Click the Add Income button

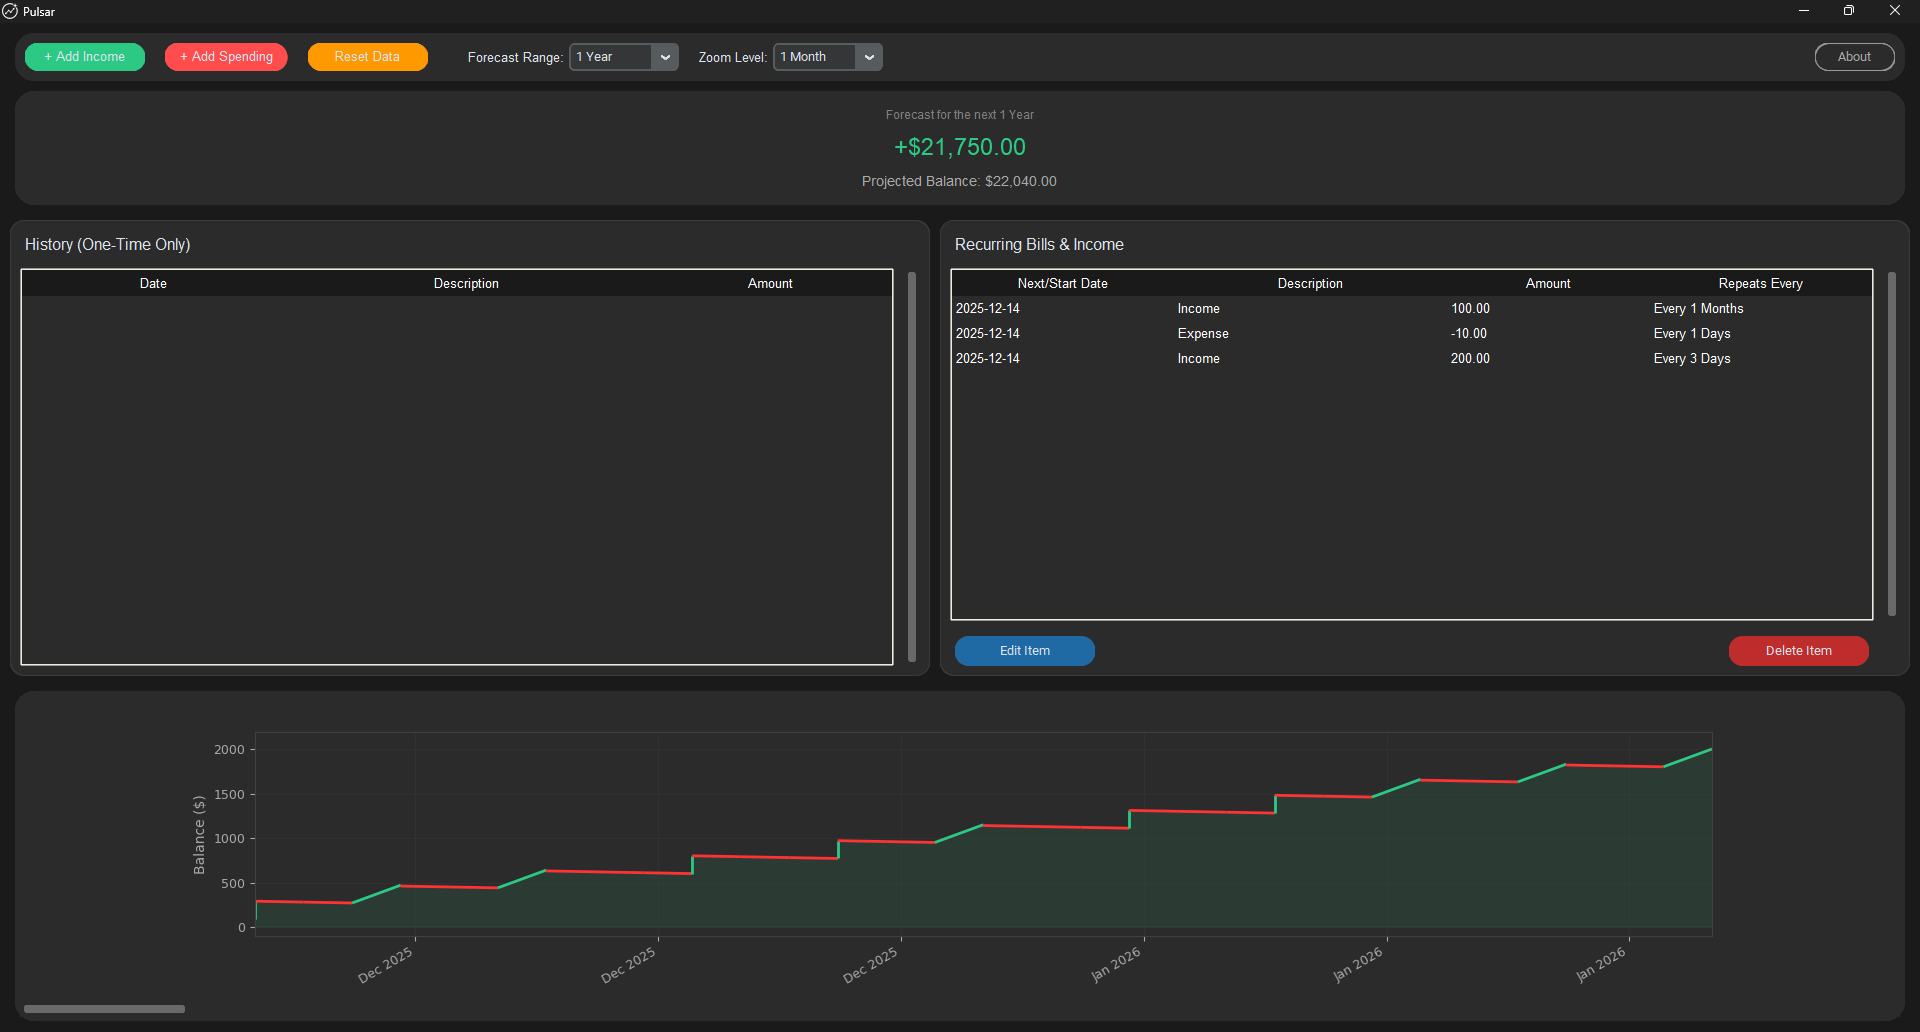pos(85,57)
